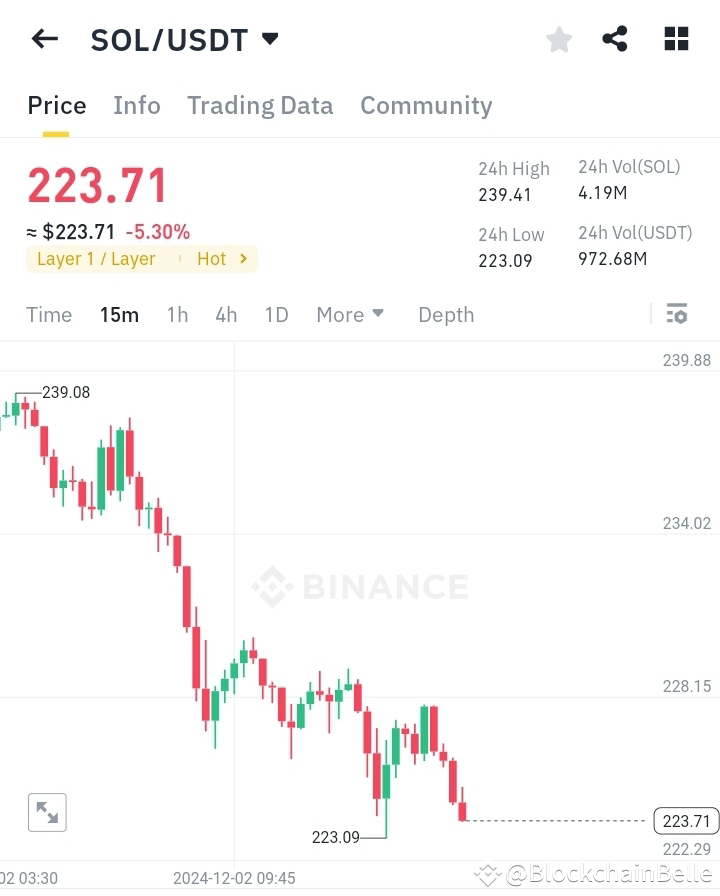This screenshot has width=720, height=896.
Task: Open the markets grid icon
Action: click(676, 39)
